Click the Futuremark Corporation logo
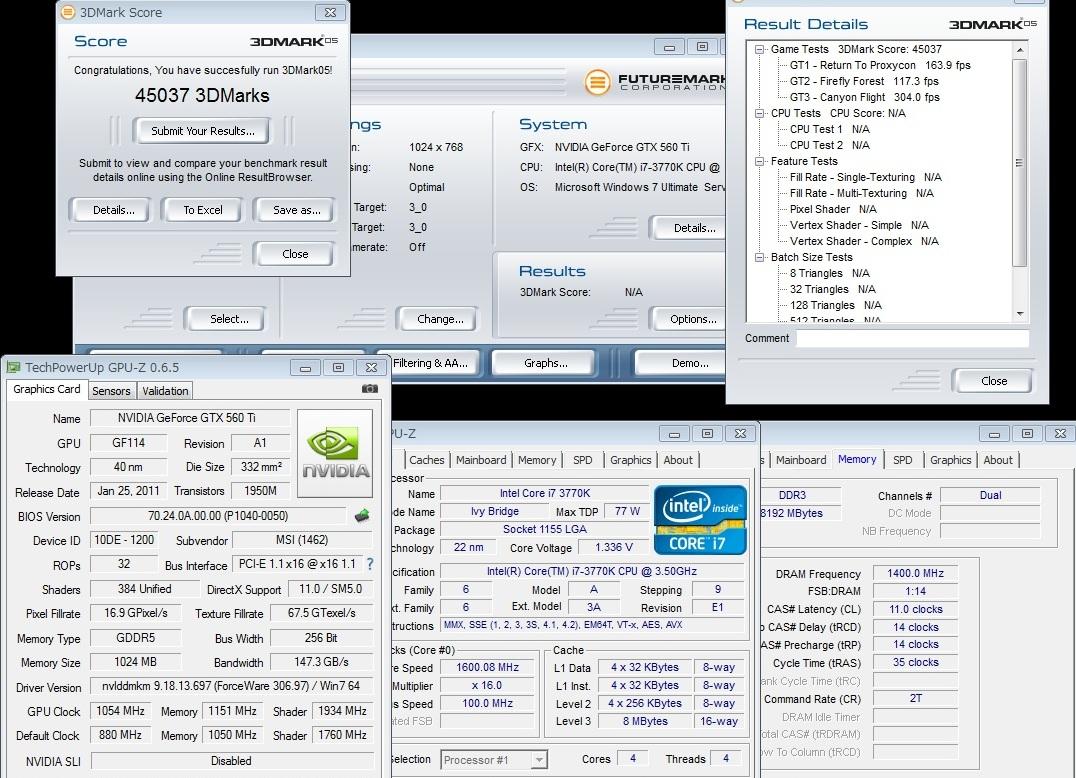 [x=655, y=82]
